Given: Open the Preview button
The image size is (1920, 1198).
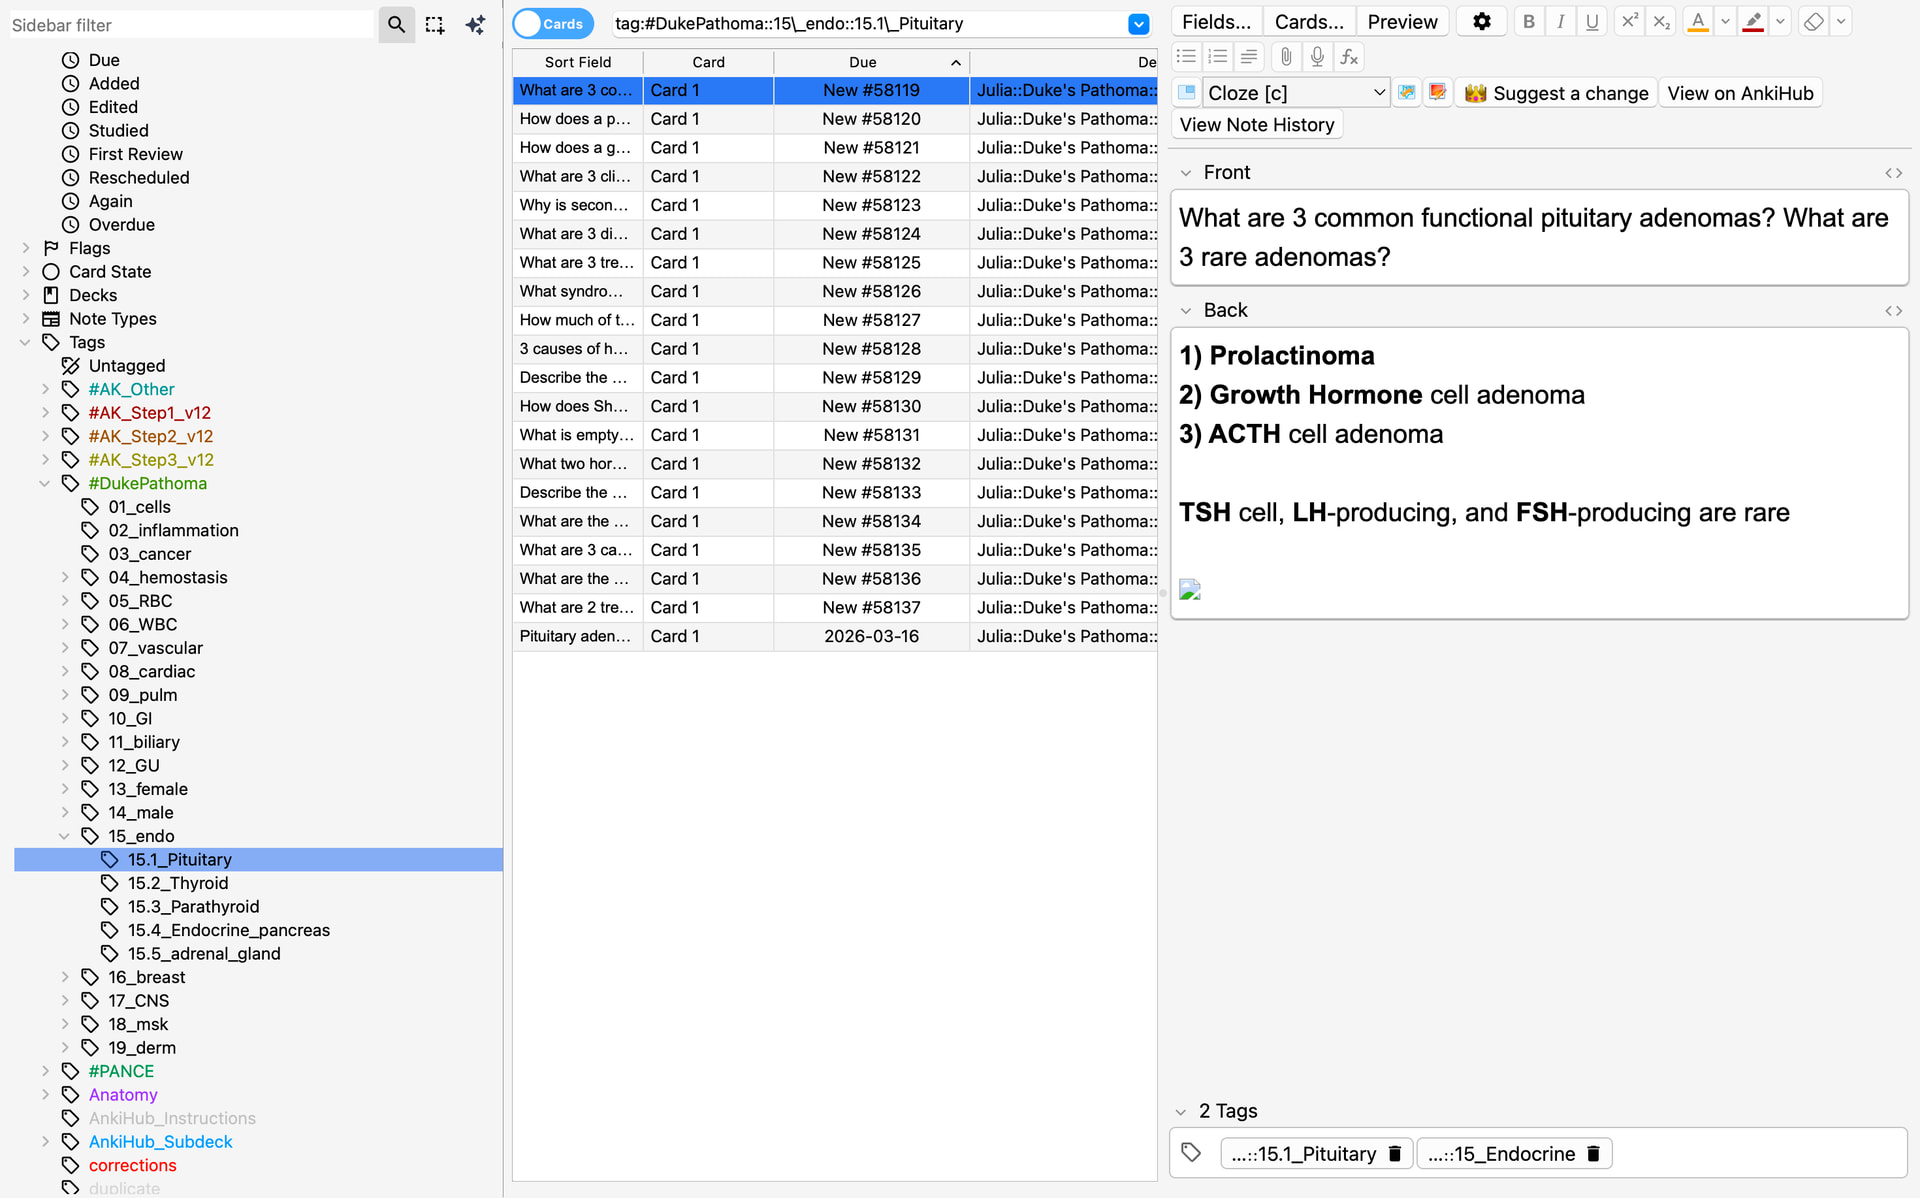Looking at the screenshot, I should pos(1402,22).
